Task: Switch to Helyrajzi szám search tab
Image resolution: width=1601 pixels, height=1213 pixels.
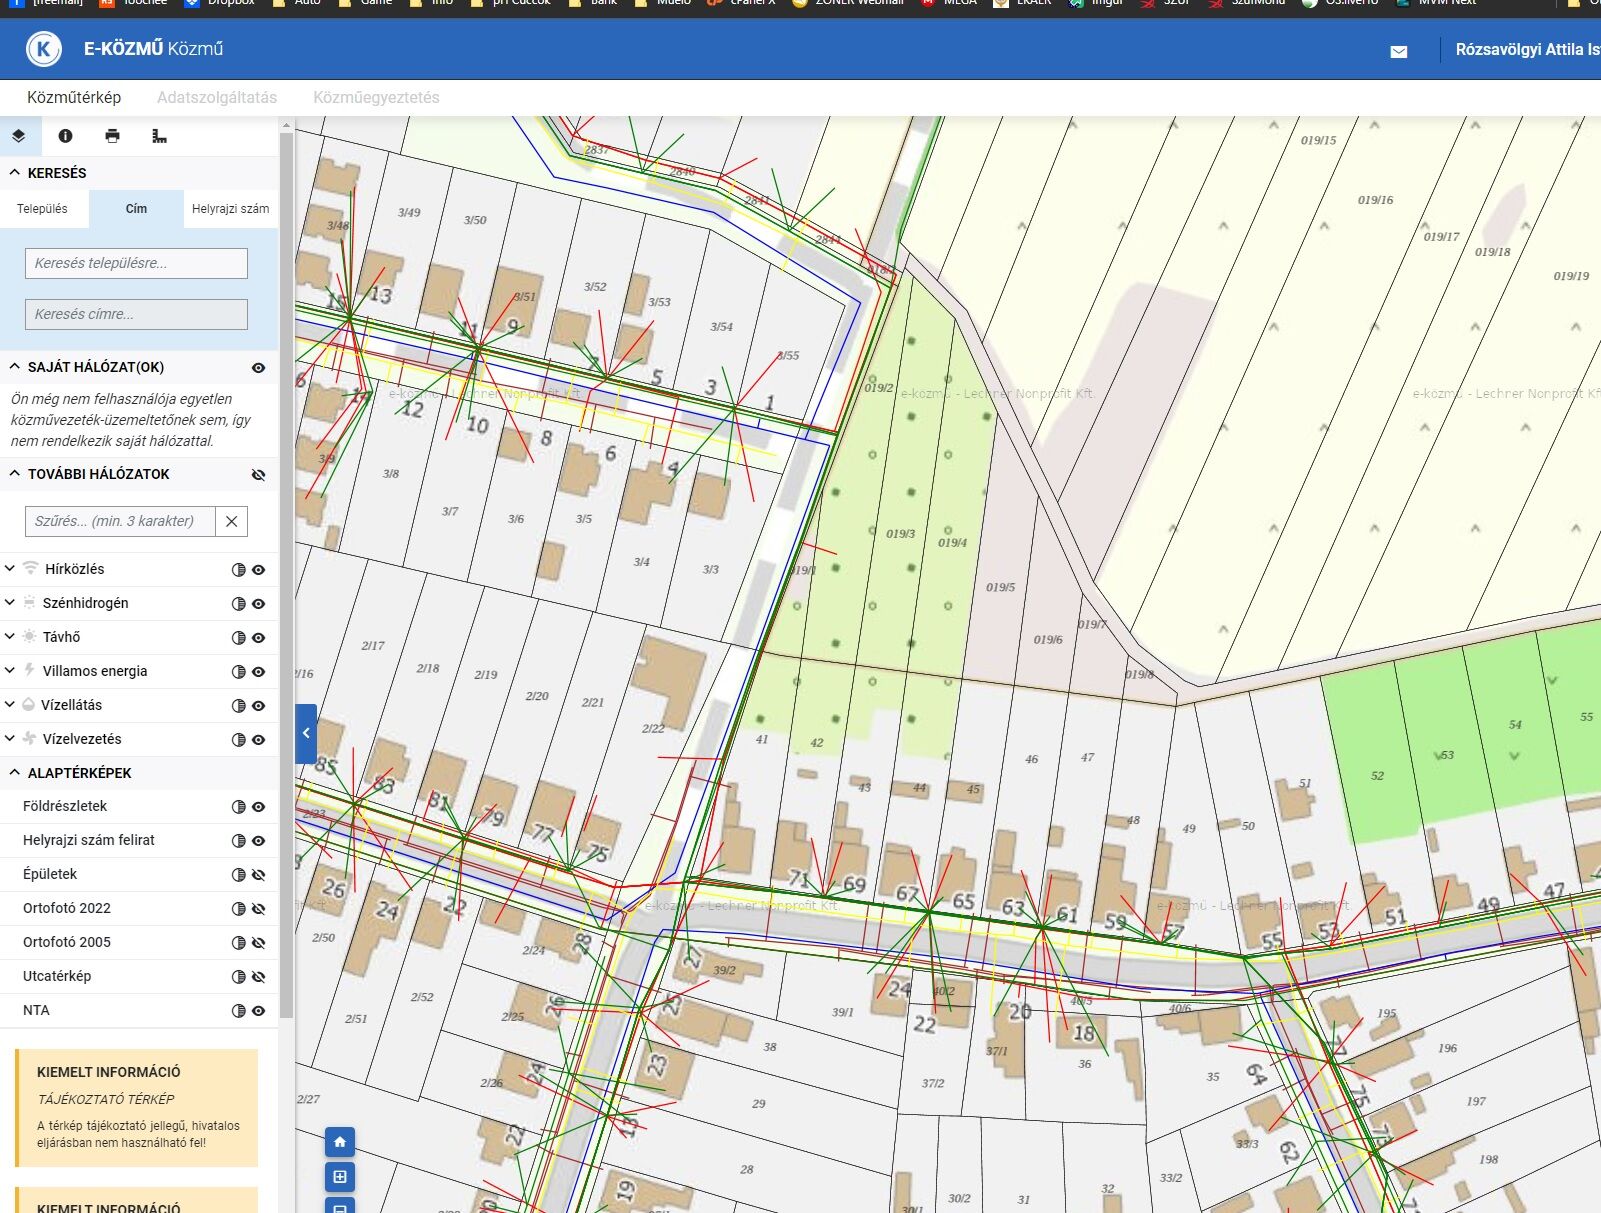Action: [230, 209]
